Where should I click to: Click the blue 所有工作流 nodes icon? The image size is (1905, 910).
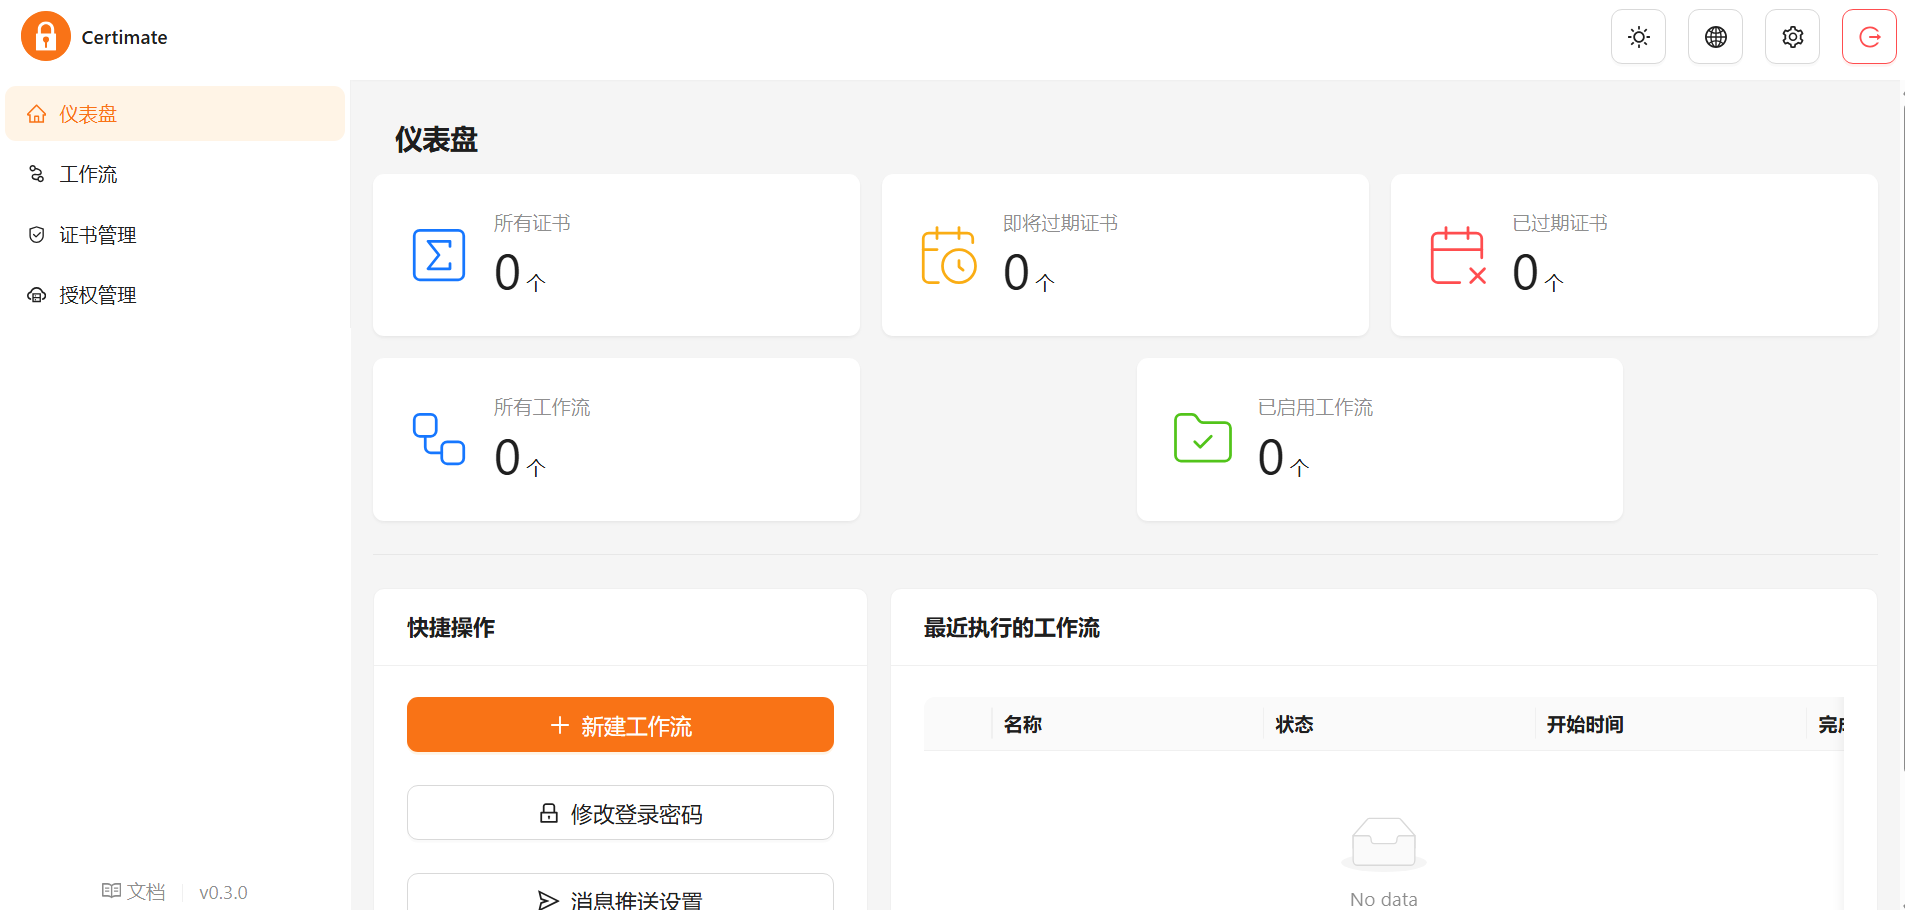(x=439, y=439)
